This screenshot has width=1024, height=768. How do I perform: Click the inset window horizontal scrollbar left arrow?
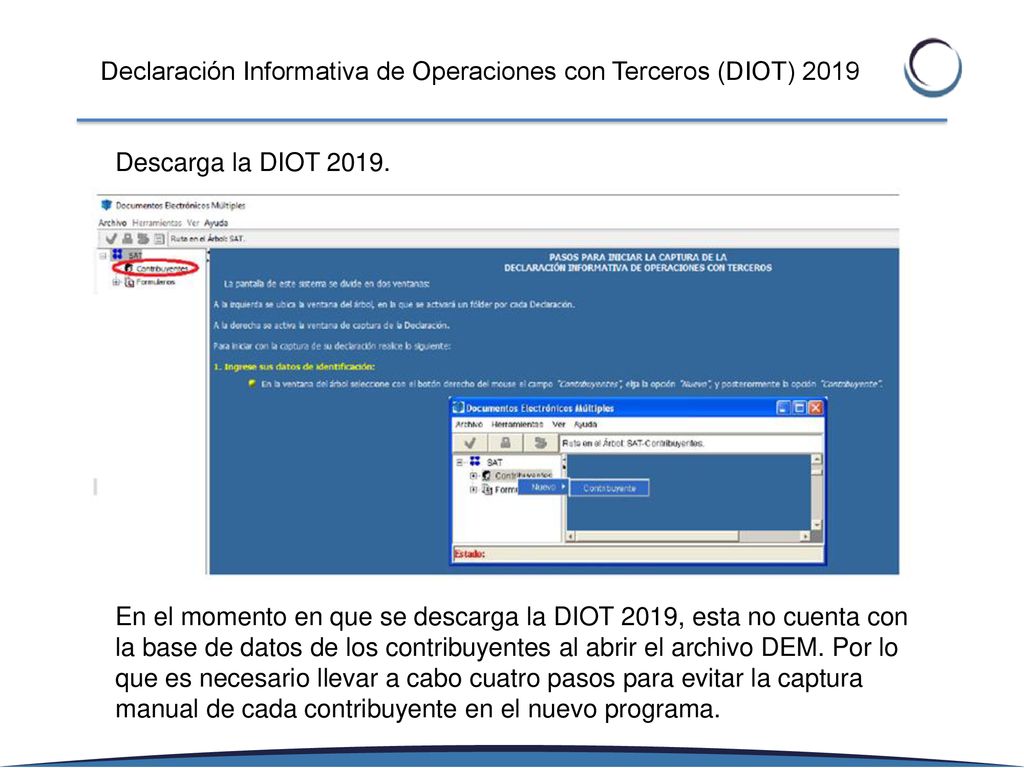coord(570,536)
